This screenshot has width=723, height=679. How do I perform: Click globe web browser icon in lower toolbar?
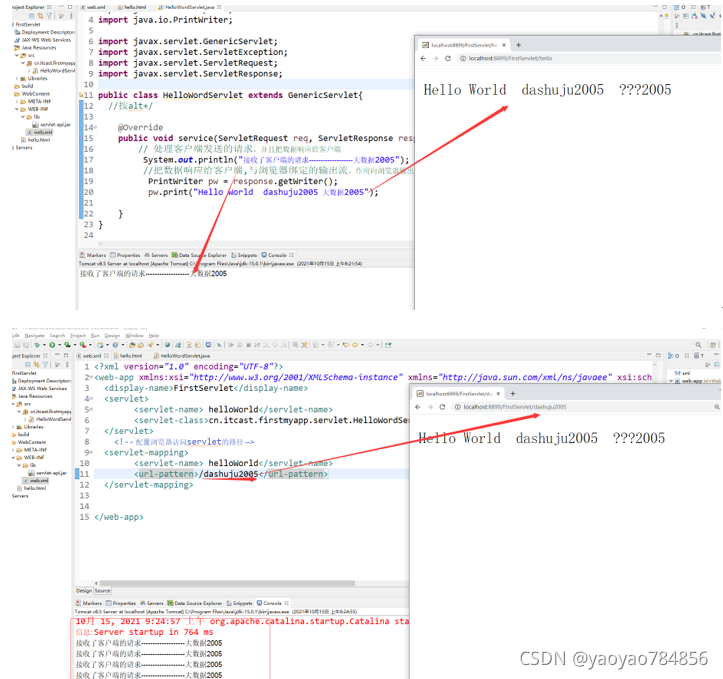pyautogui.click(x=167, y=345)
